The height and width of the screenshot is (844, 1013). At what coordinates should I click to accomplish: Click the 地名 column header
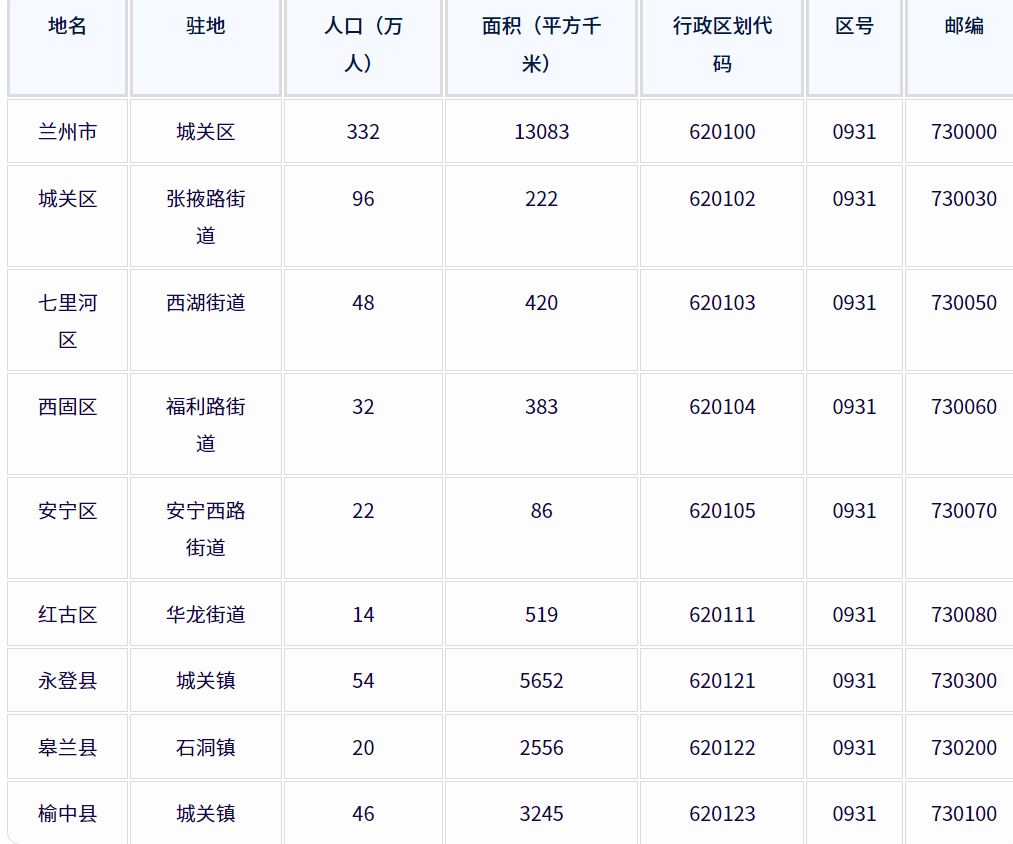67,47
